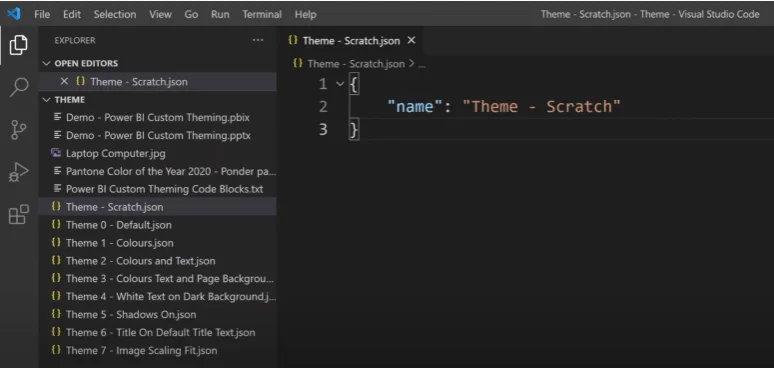Click JSON braces icon on editor tab
Screen dimensions: 774x368
pos(293,40)
